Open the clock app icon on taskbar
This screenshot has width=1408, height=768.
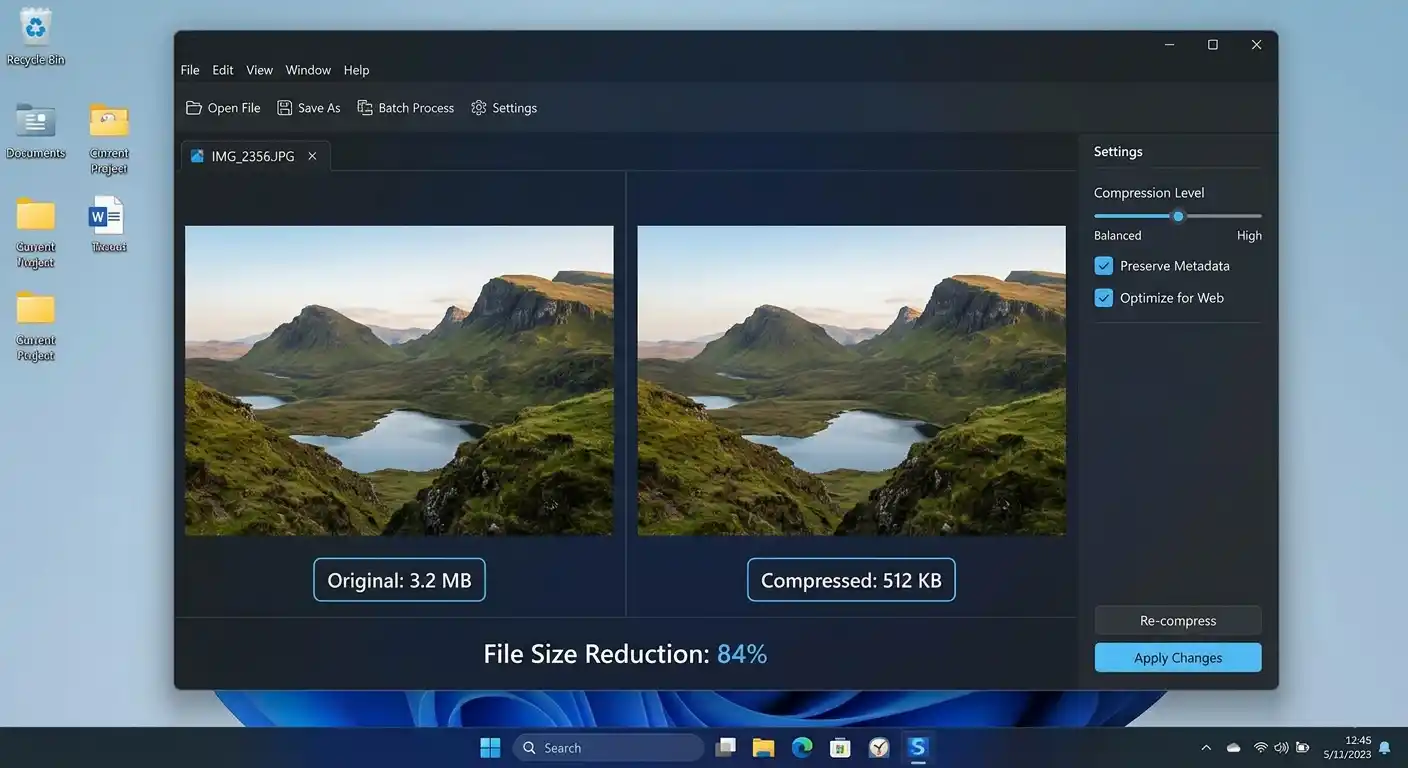[879, 748]
